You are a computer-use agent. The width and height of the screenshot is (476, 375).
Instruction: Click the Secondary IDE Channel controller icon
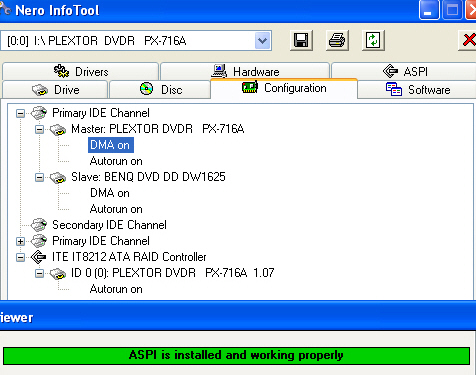[x=39, y=225]
